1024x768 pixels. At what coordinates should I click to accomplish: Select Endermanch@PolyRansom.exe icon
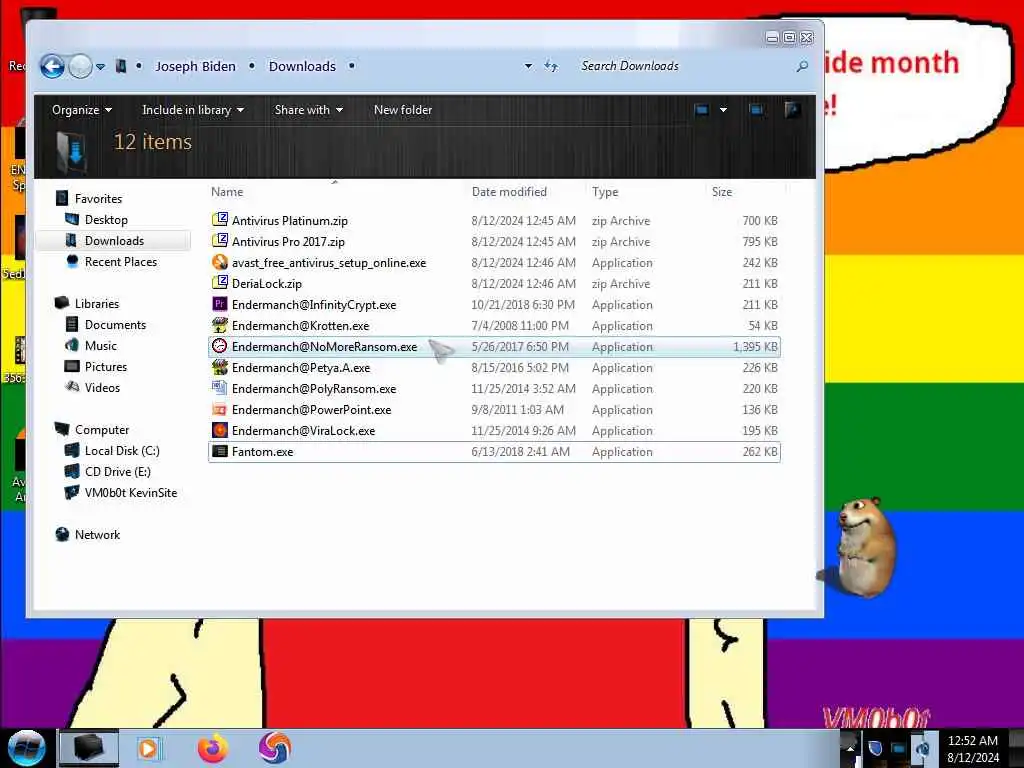[x=220, y=388]
